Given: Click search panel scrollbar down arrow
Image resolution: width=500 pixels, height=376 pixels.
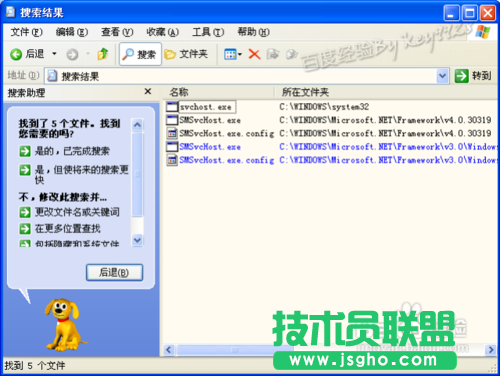Looking at the screenshot, I should [x=137, y=240].
